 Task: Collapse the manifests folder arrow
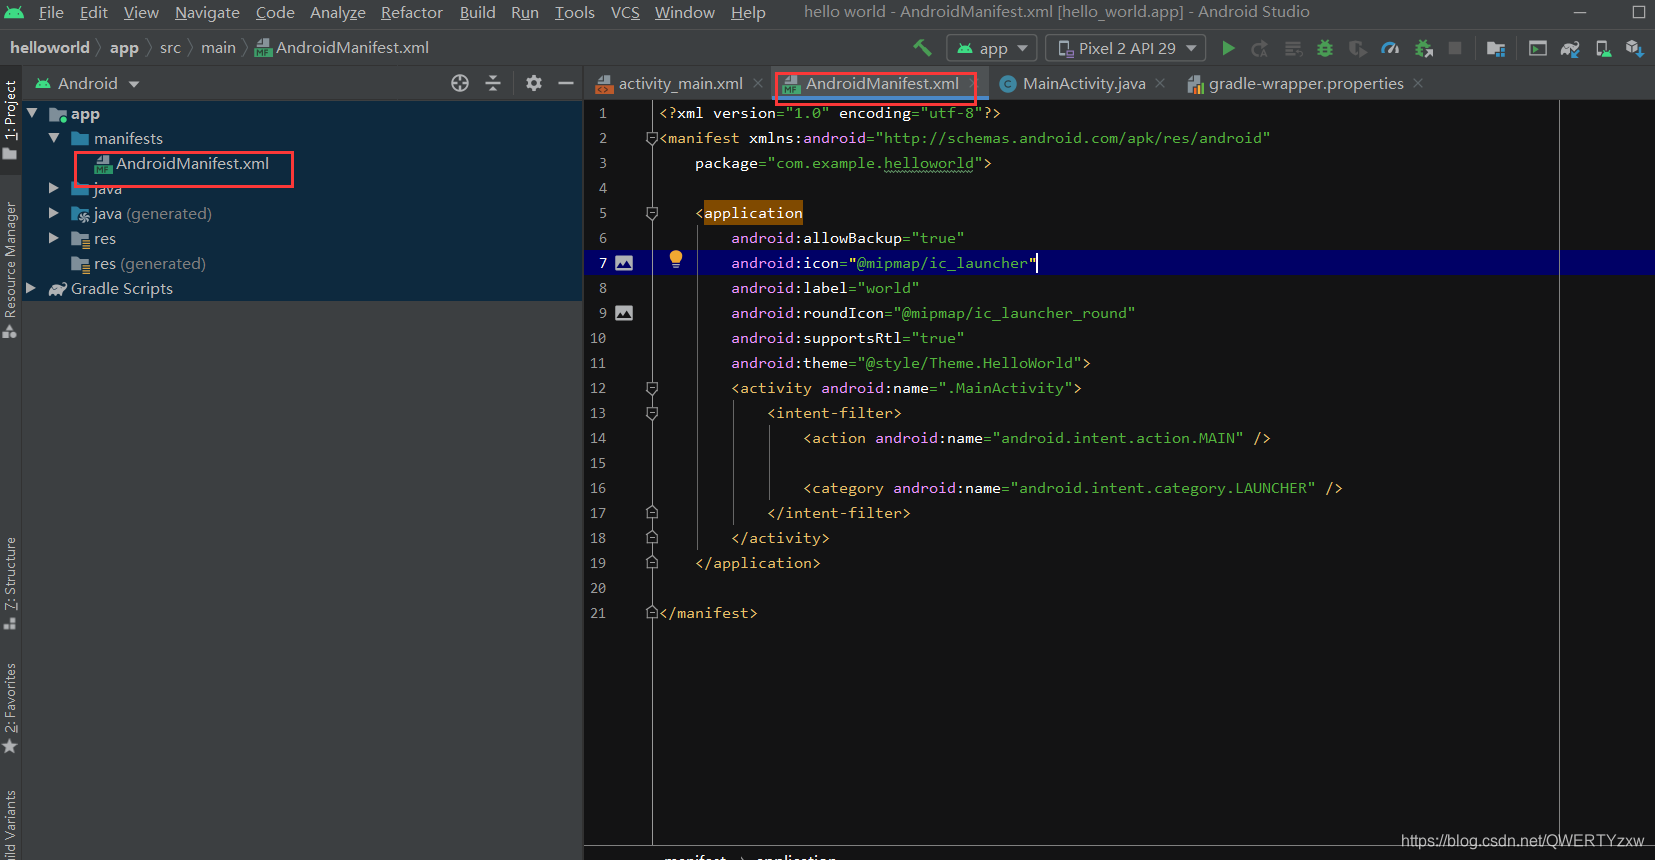(54, 138)
